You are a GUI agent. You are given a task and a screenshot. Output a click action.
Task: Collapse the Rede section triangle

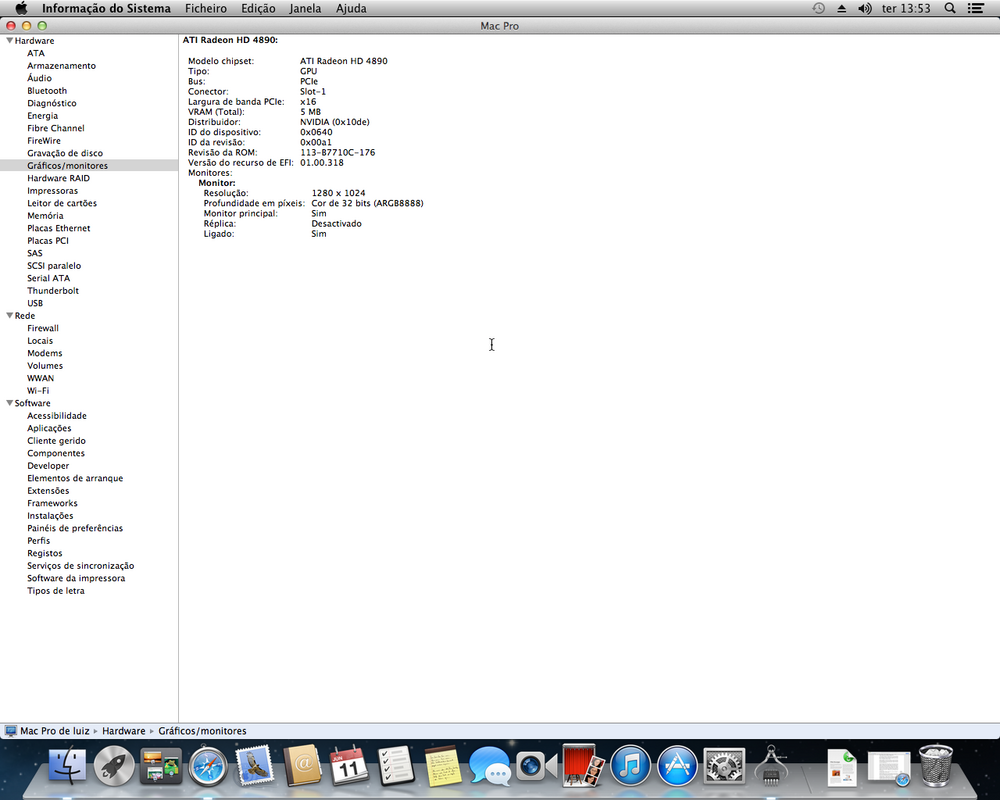(9, 316)
